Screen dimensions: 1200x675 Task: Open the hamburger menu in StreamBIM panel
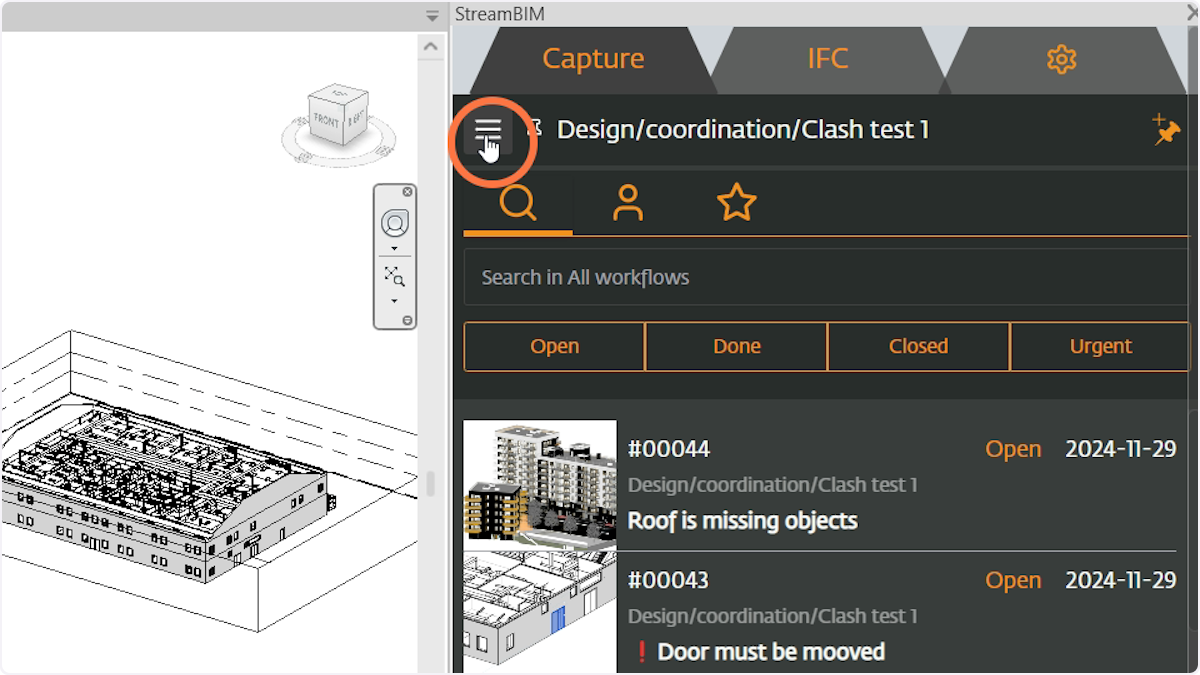coord(488,130)
